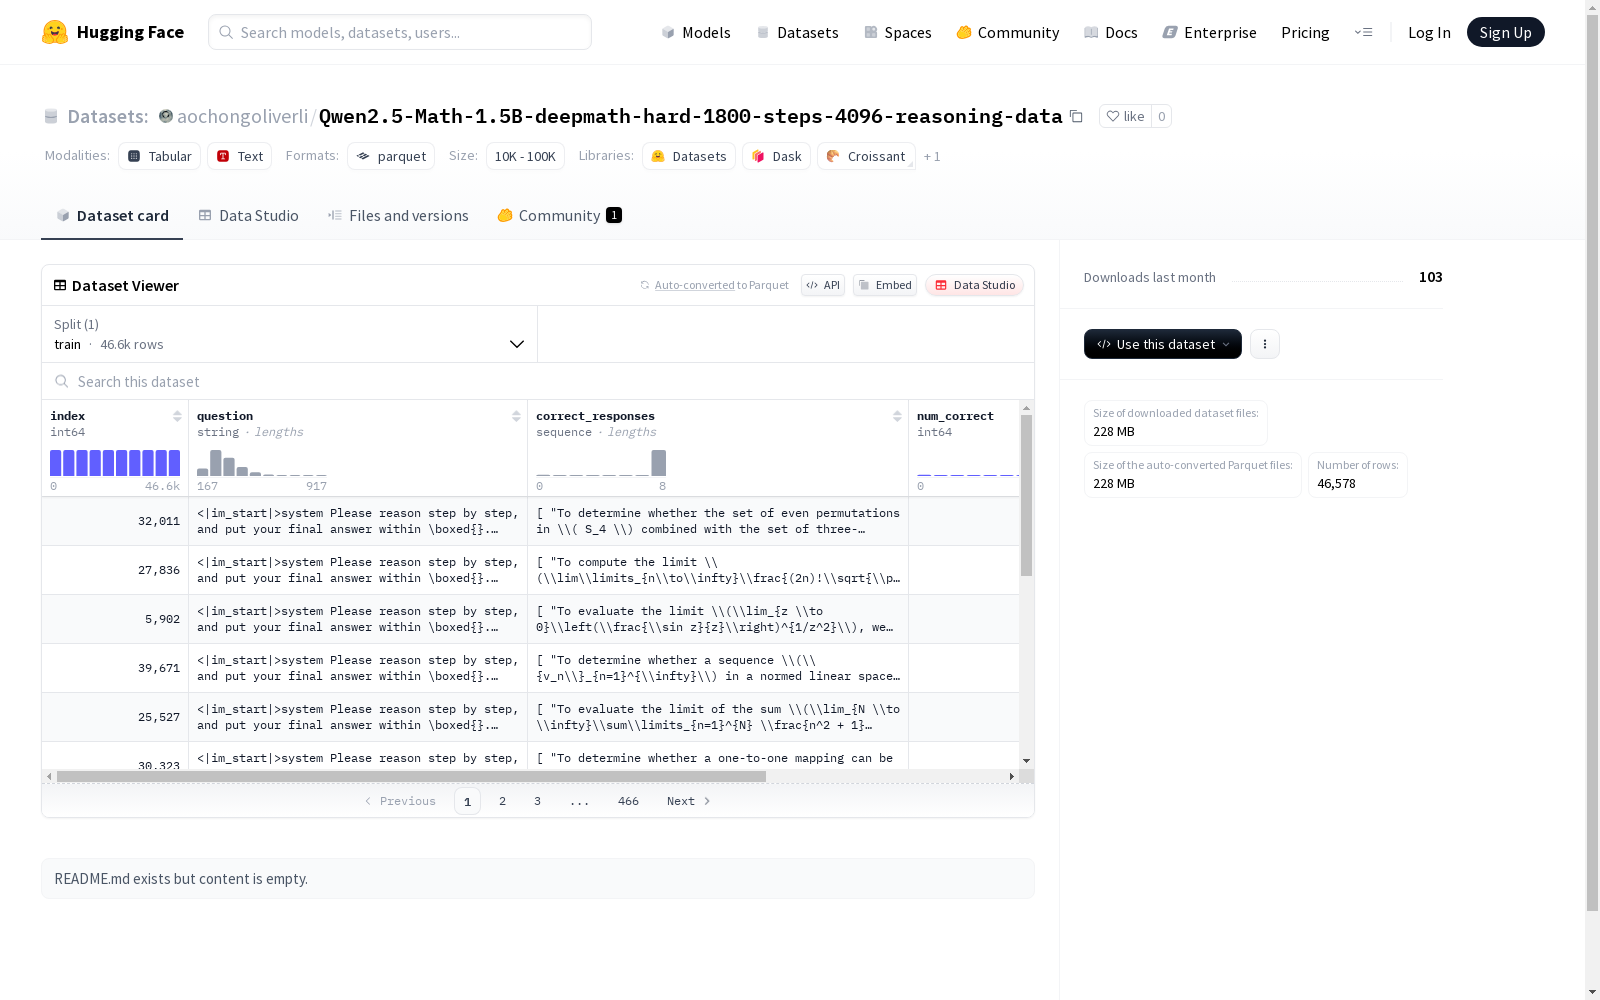Open Data Studio red button

pyautogui.click(x=974, y=285)
